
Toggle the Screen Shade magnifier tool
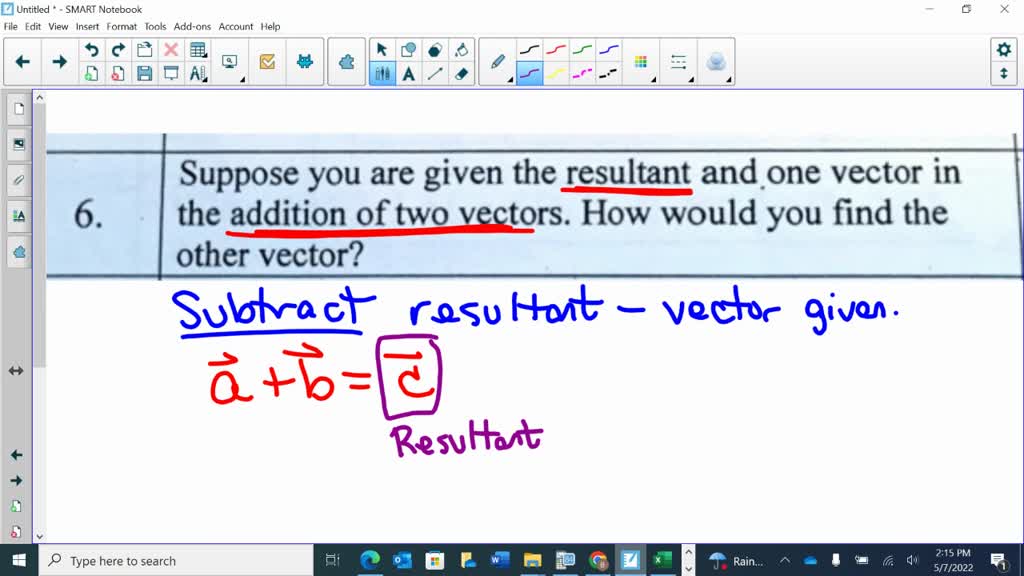229,61
